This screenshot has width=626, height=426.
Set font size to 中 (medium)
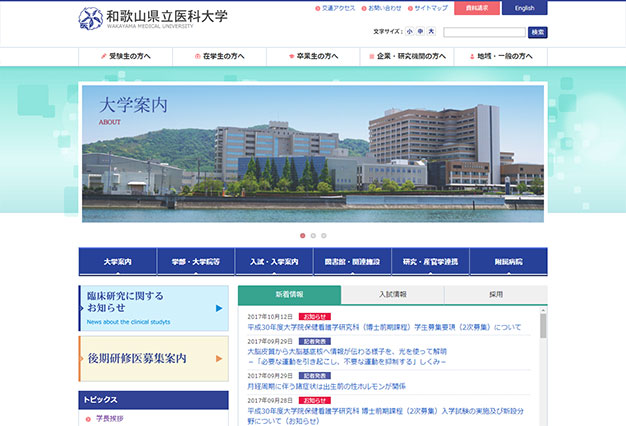420,32
